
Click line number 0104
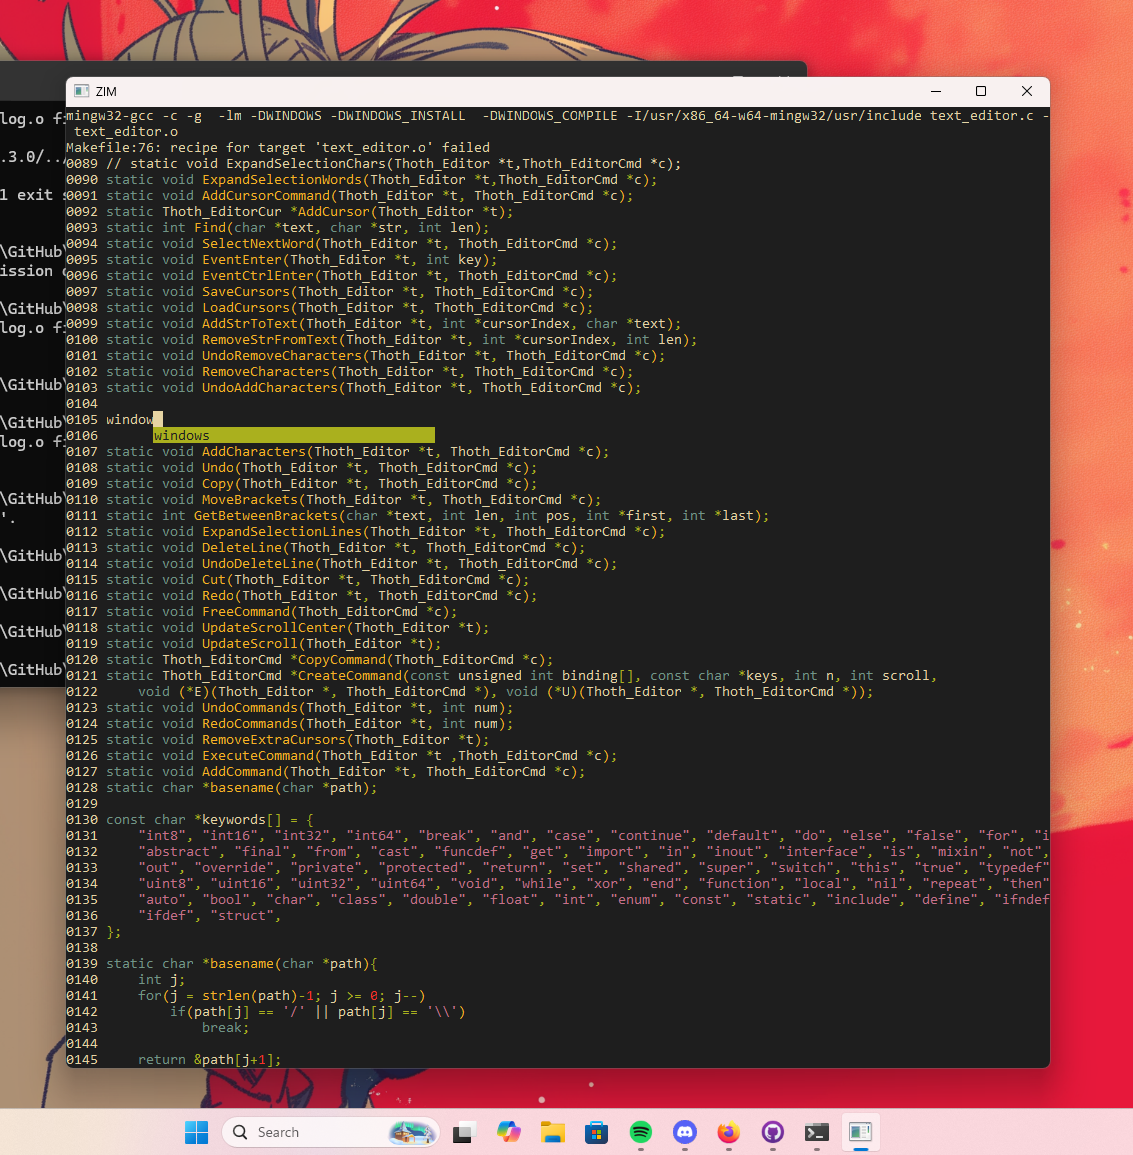click(x=82, y=404)
